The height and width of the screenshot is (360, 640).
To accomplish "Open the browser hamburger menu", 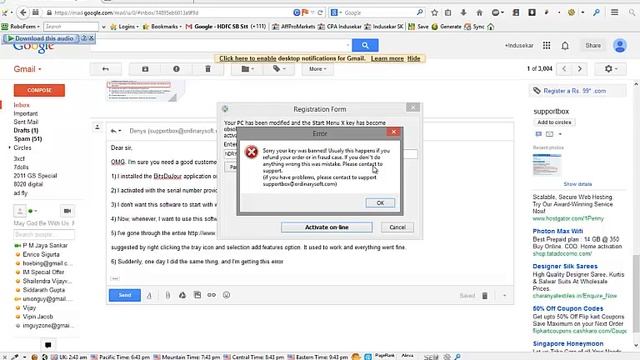I will pyautogui.click(x=614, y=12).
